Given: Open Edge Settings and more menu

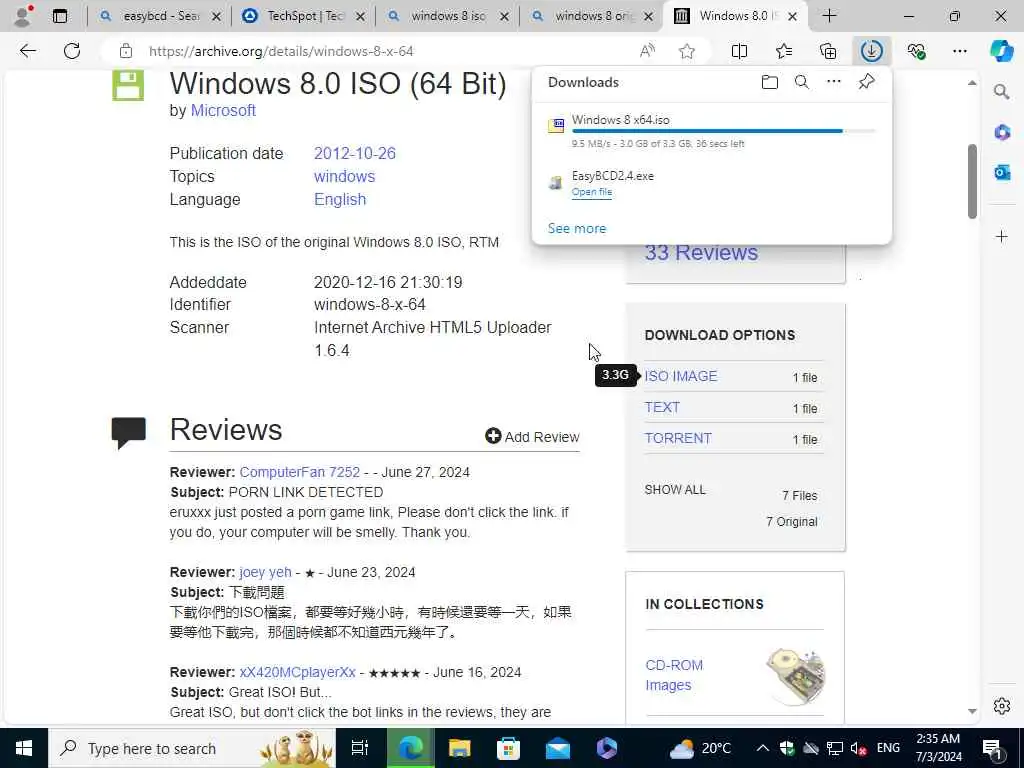Looking at the screenshot, I should coord(959,51).
